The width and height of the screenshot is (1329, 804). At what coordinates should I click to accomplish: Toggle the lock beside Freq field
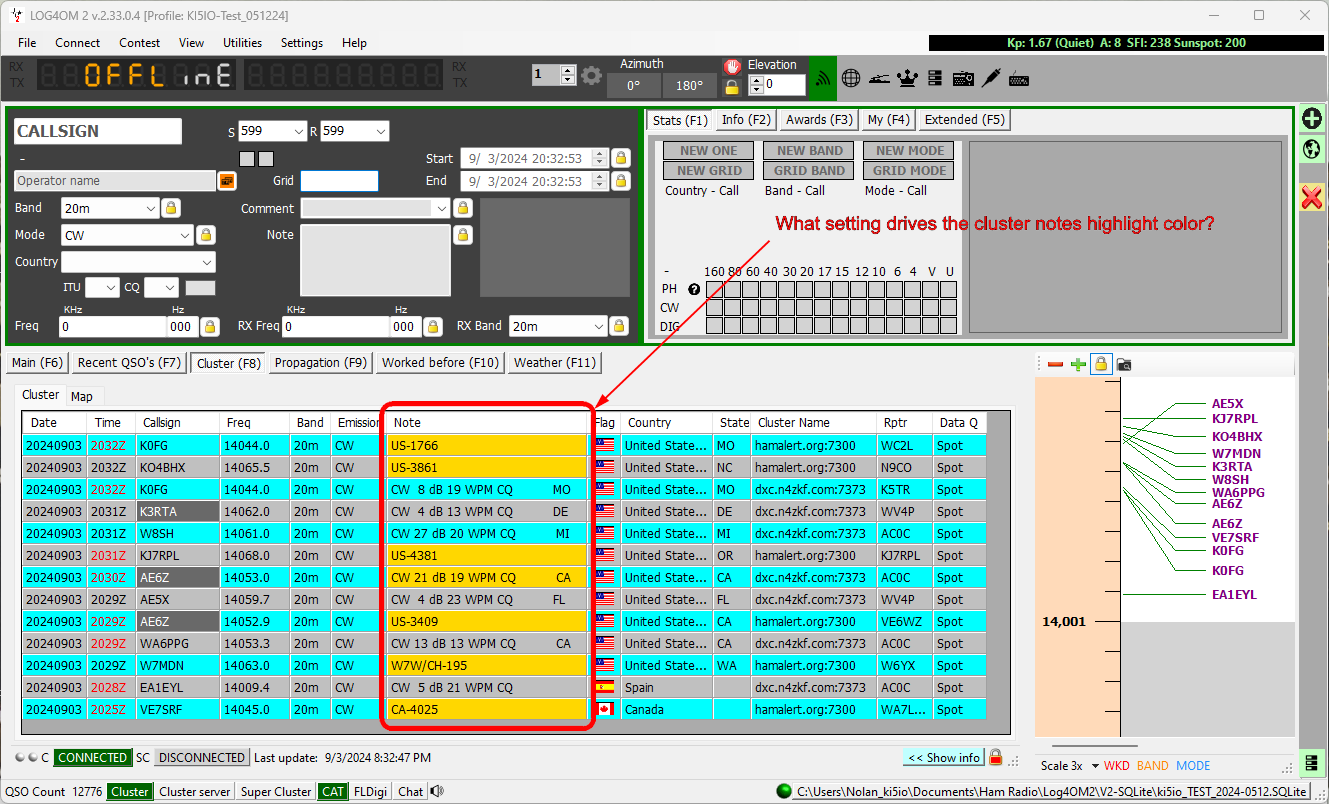(x=209, y=326)
